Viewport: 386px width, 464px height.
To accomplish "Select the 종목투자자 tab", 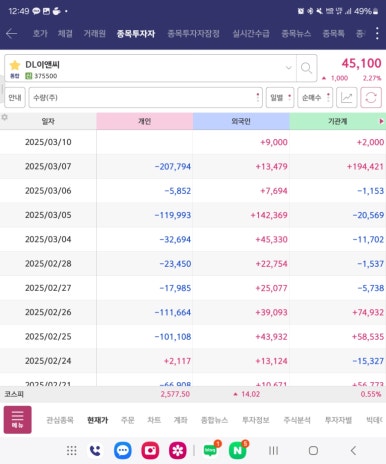I will pyautogui.click(x=136, y=33).
